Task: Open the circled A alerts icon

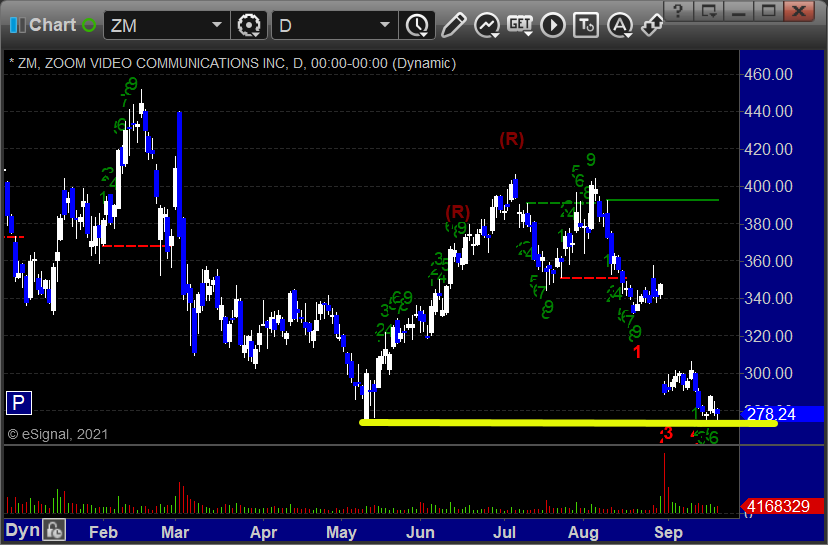Action: coord(620,25)
